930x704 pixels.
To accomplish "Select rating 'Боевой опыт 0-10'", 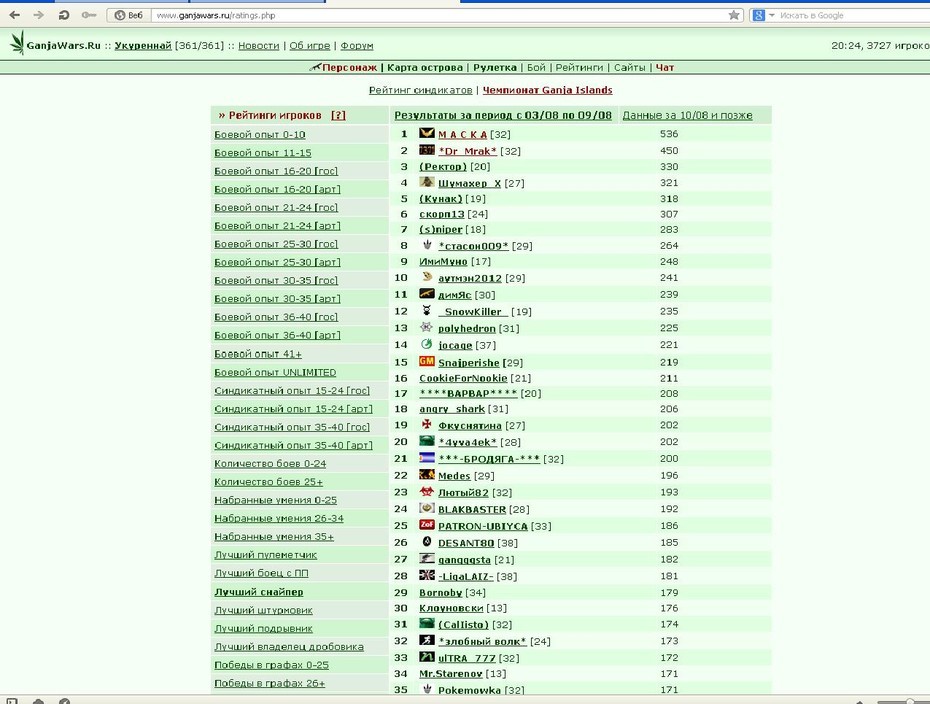I will click(260, 135).
